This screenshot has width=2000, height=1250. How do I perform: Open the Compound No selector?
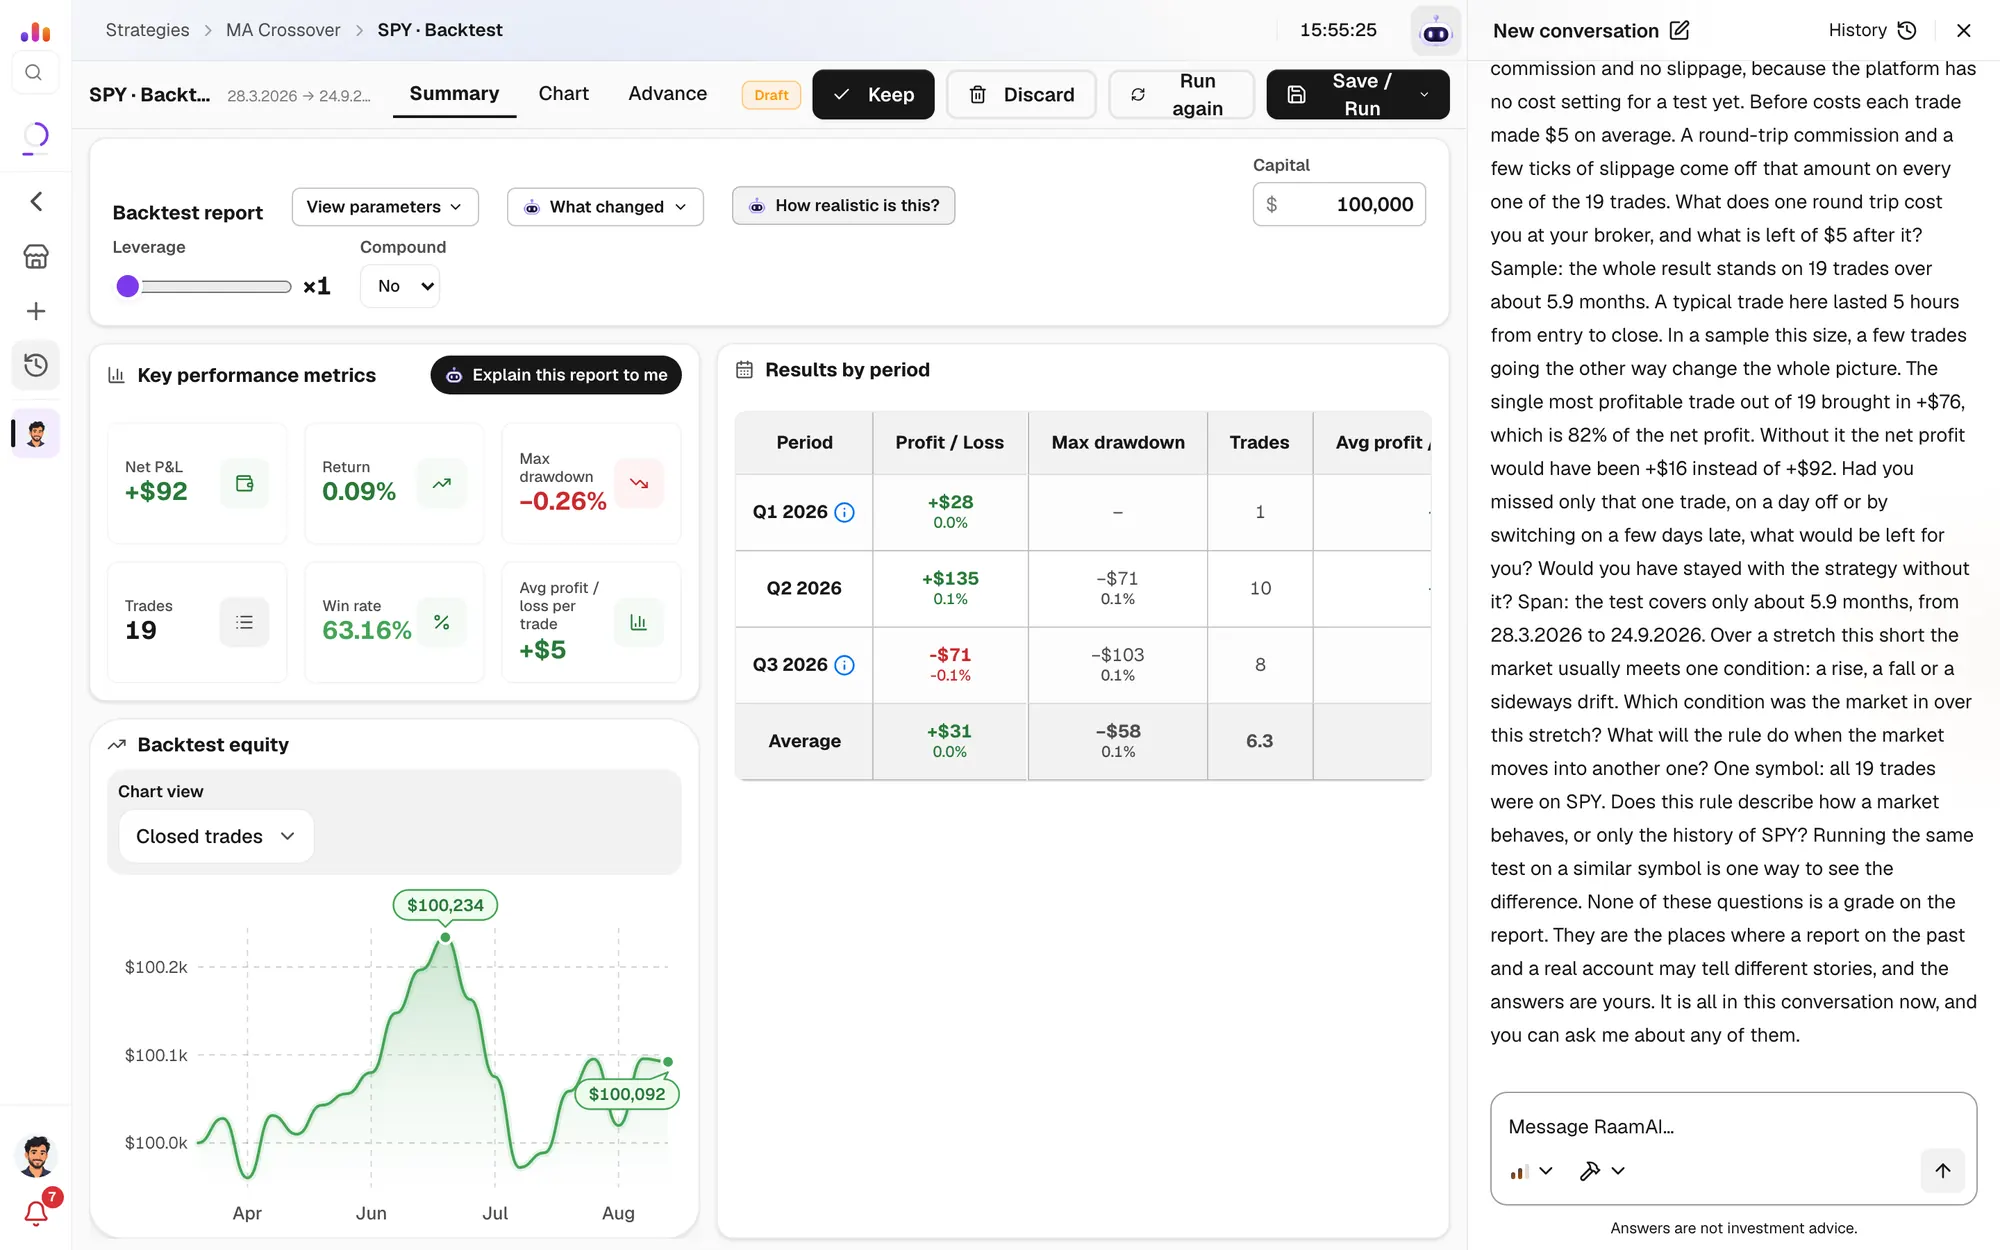(400, 286)
